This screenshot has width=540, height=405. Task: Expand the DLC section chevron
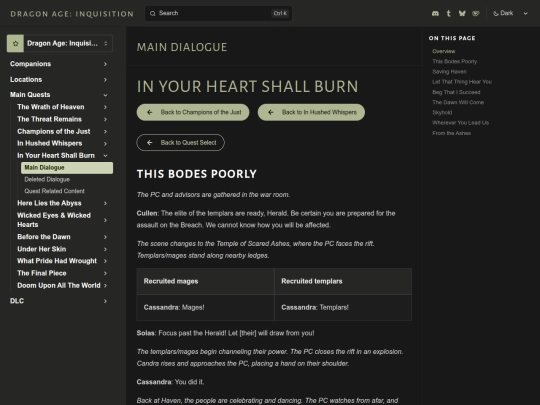tap(105, 301)
